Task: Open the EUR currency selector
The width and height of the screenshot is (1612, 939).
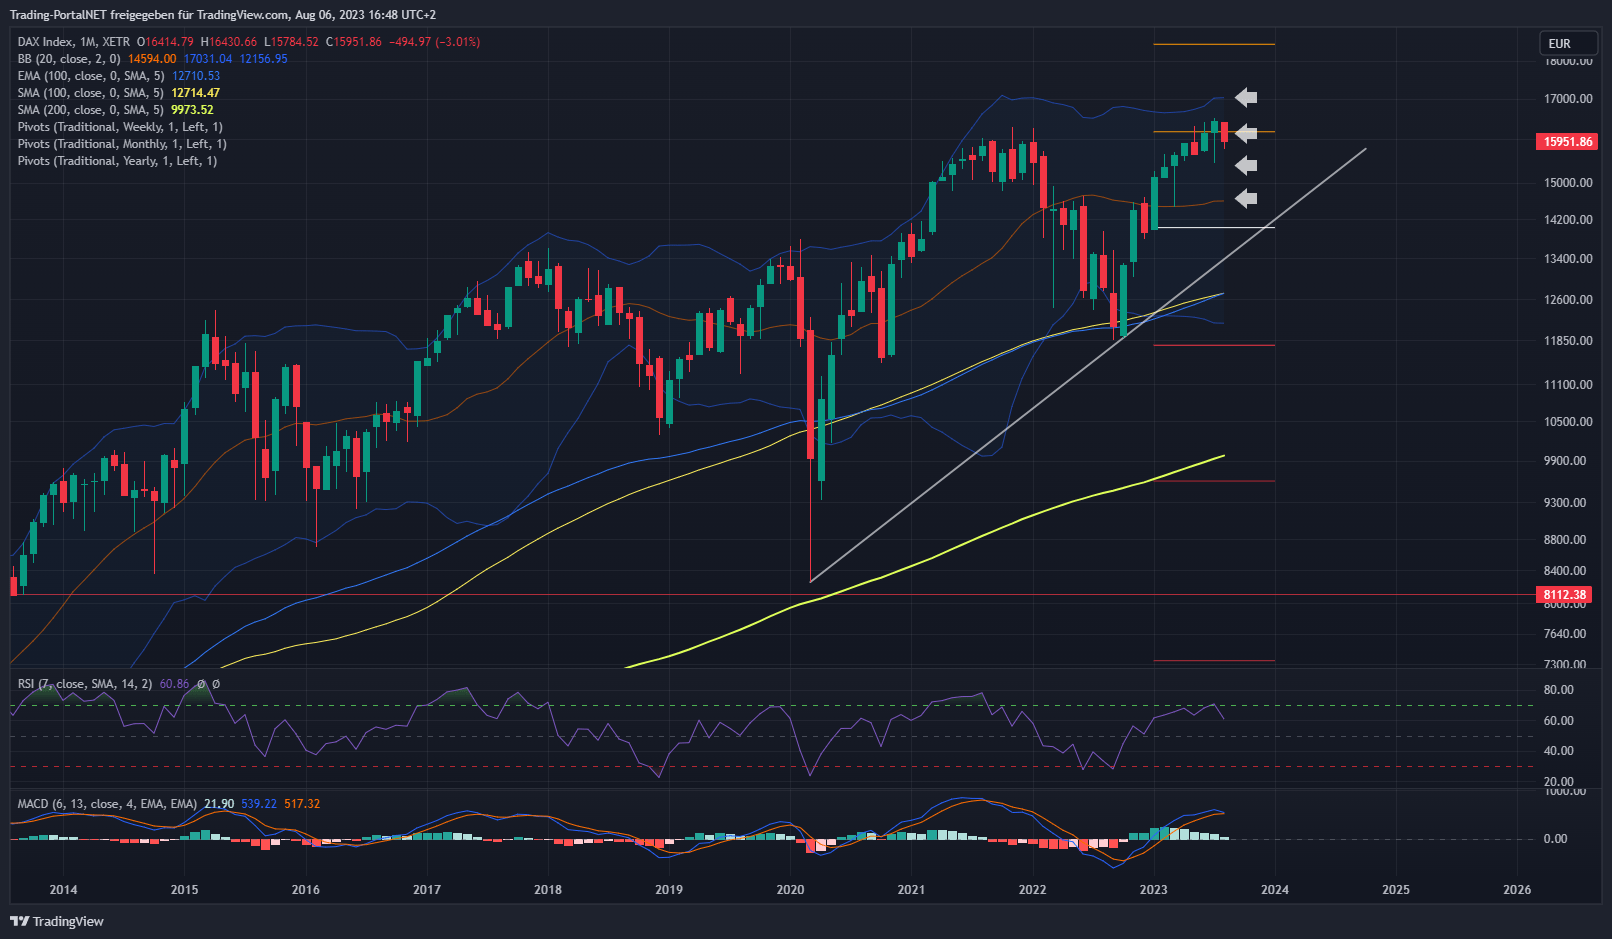Action: (x=1567, y=43)
